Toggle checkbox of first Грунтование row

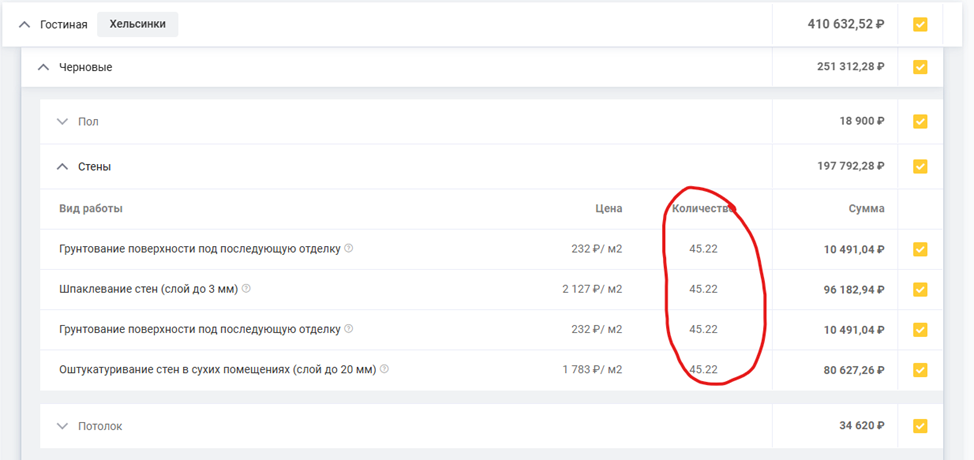tap(920, 250)
